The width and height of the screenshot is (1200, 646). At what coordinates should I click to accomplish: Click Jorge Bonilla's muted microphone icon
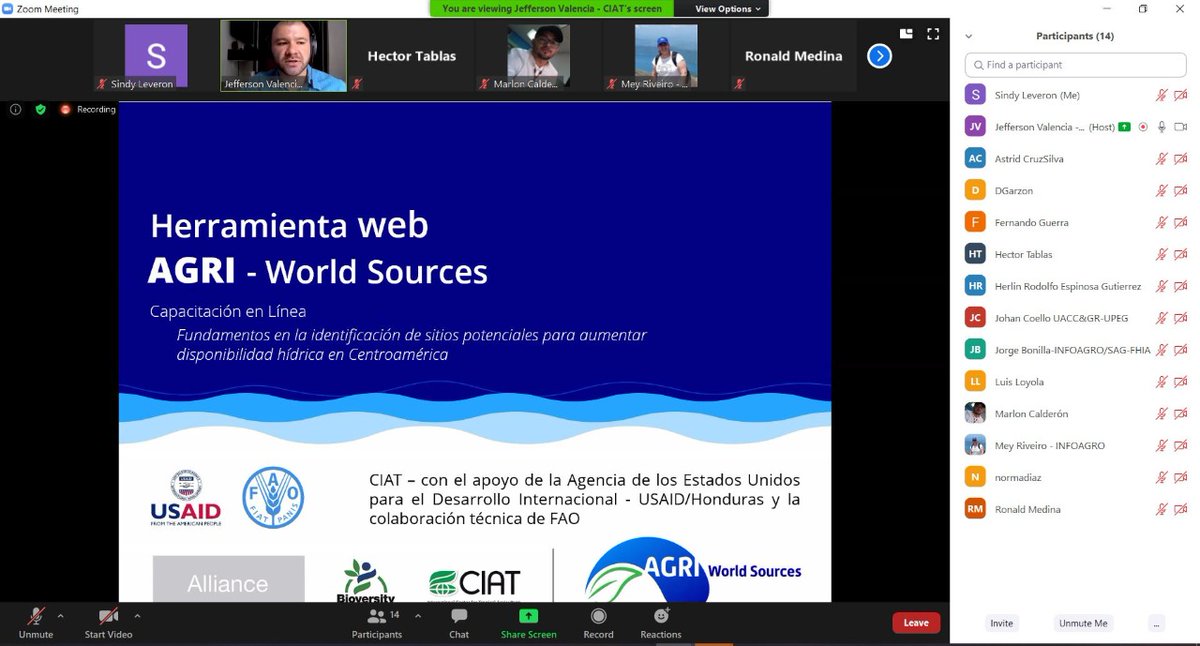click(x=1162, y=350)
